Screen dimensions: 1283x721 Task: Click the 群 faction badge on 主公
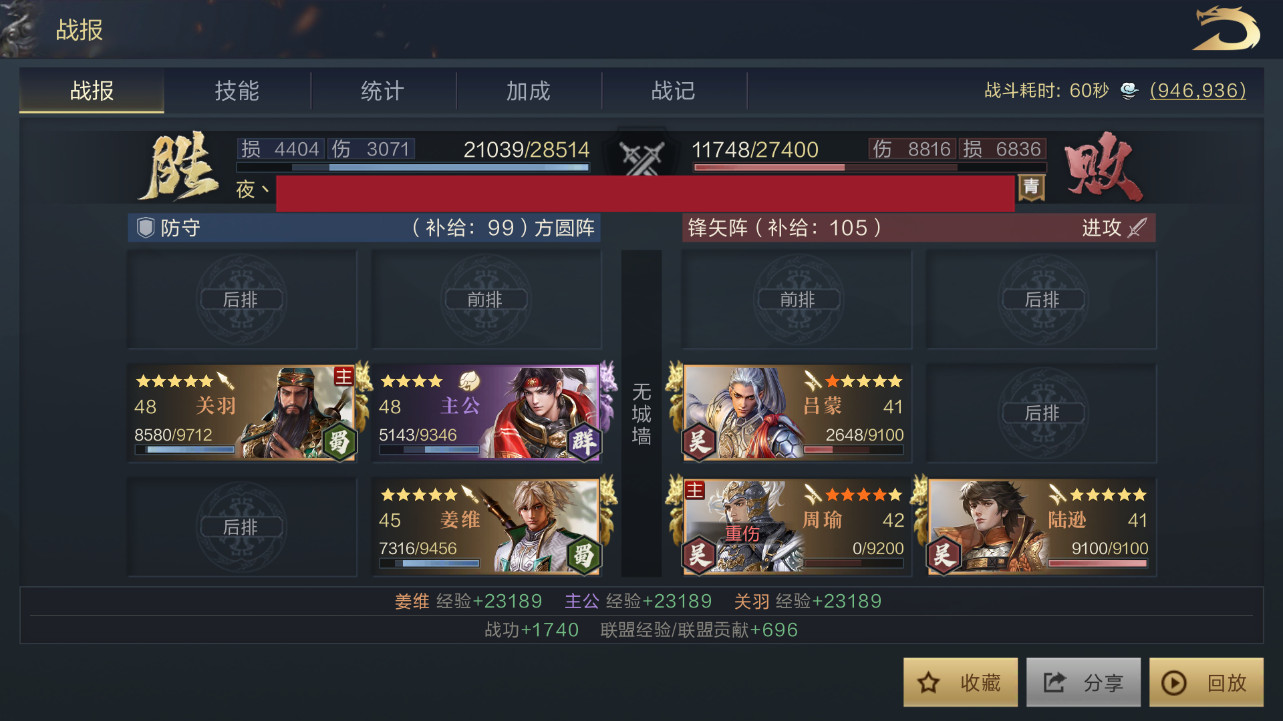pyautogui.click(x=584, y=441)
